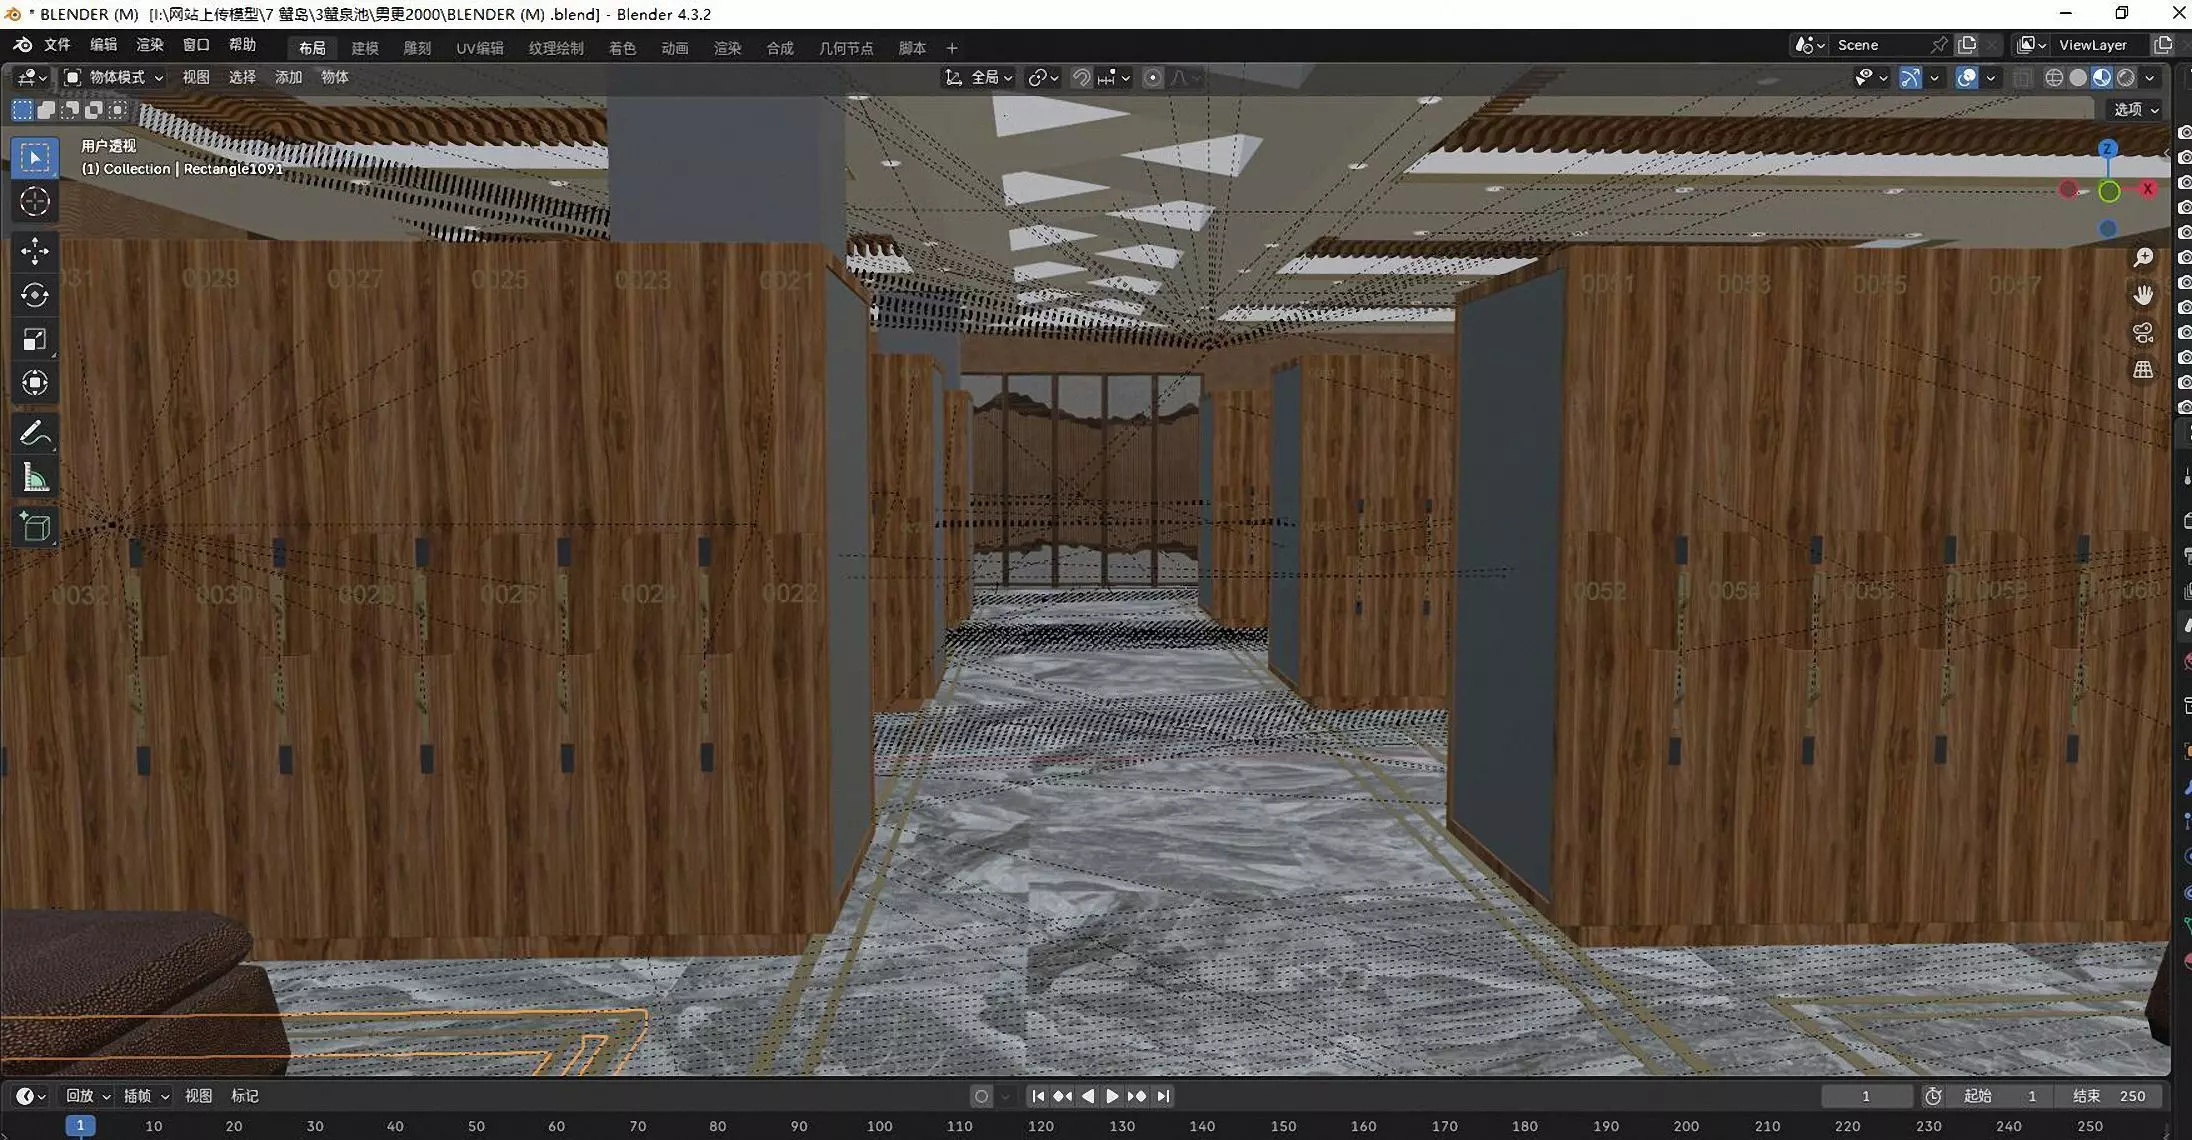
Task: Choose the Measure ruler tool
Action: coord(35,477)
